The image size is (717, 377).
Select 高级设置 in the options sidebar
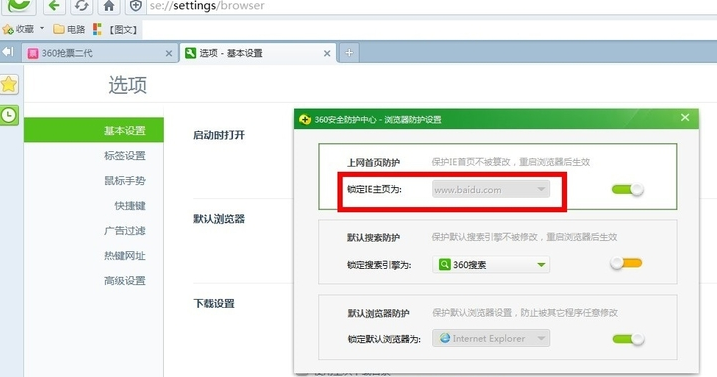(x=124, y=280)
